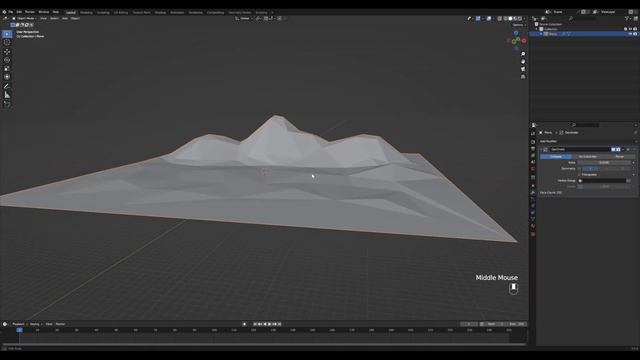640x360 pixels.
Task: Open timeline Playback dropdown
Action: [19, 324]
